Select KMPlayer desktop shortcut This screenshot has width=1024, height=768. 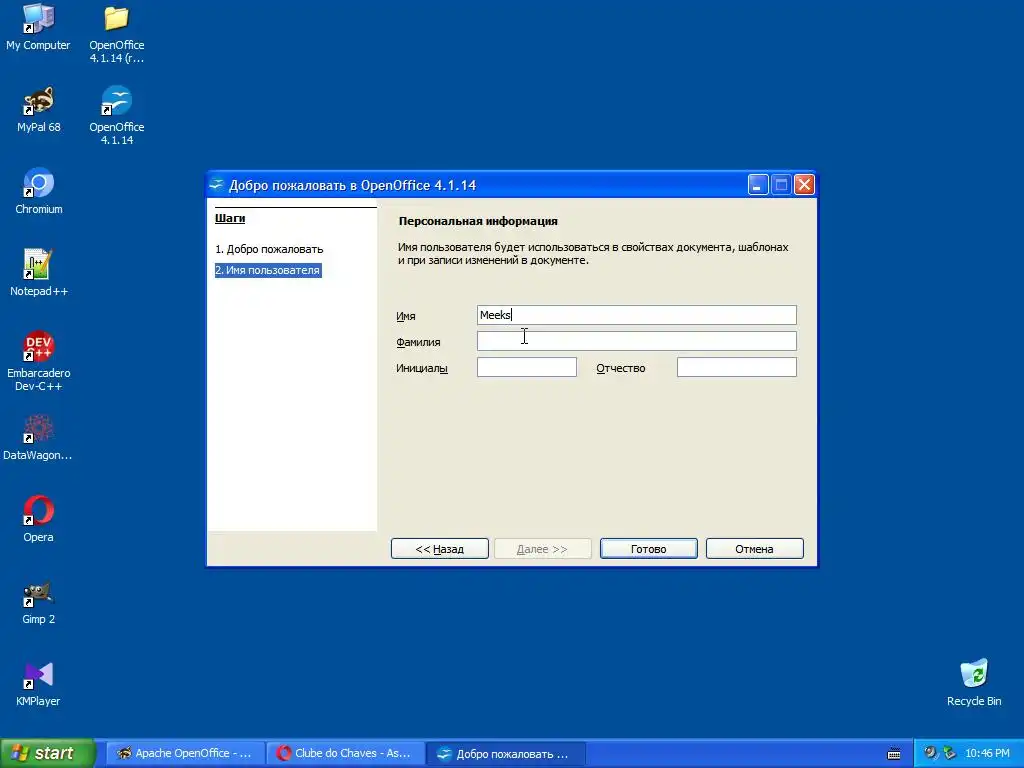click(x=38, y=684)
